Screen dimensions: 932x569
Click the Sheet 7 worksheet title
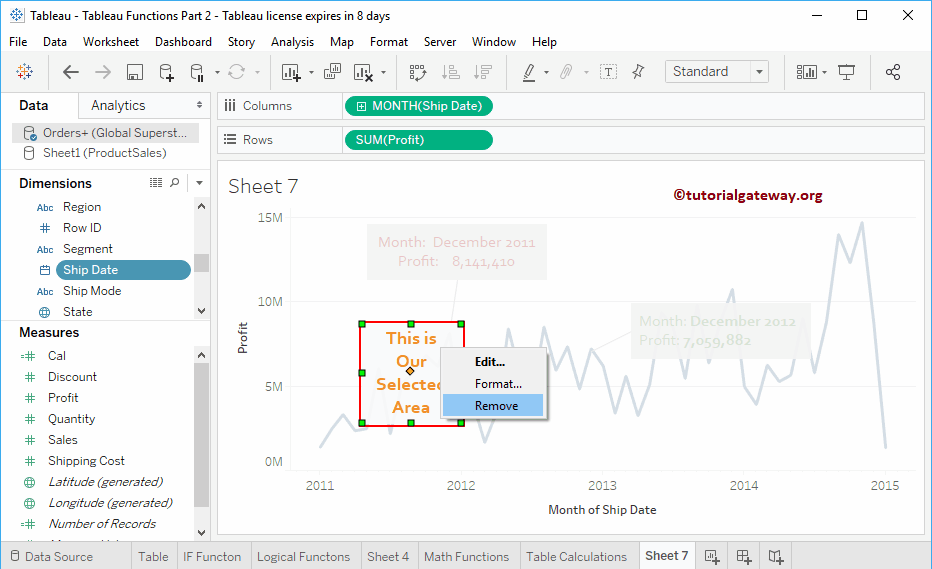click(x=263, y=186)
